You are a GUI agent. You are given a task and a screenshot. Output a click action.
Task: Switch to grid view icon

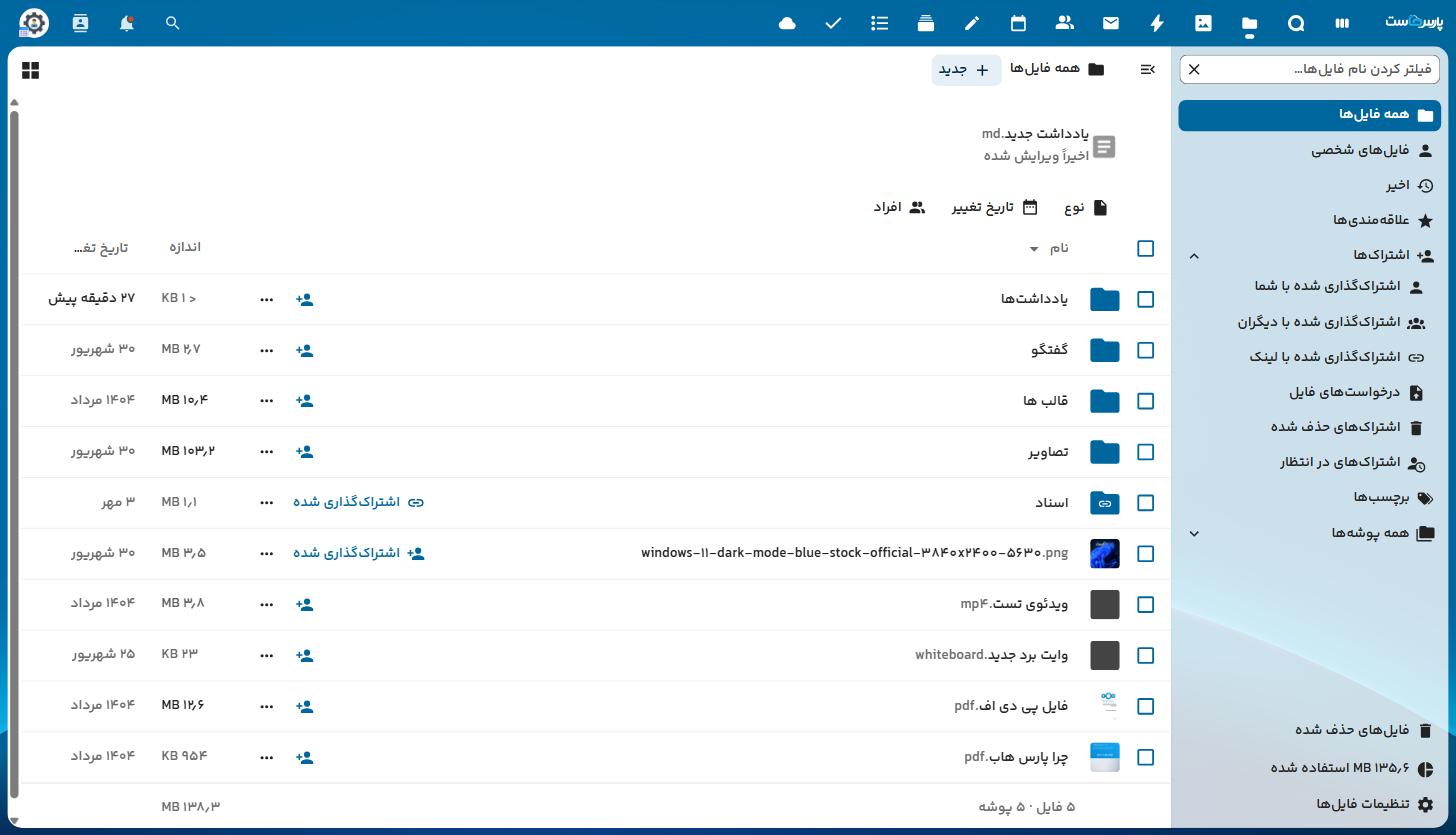pos(31,70)
